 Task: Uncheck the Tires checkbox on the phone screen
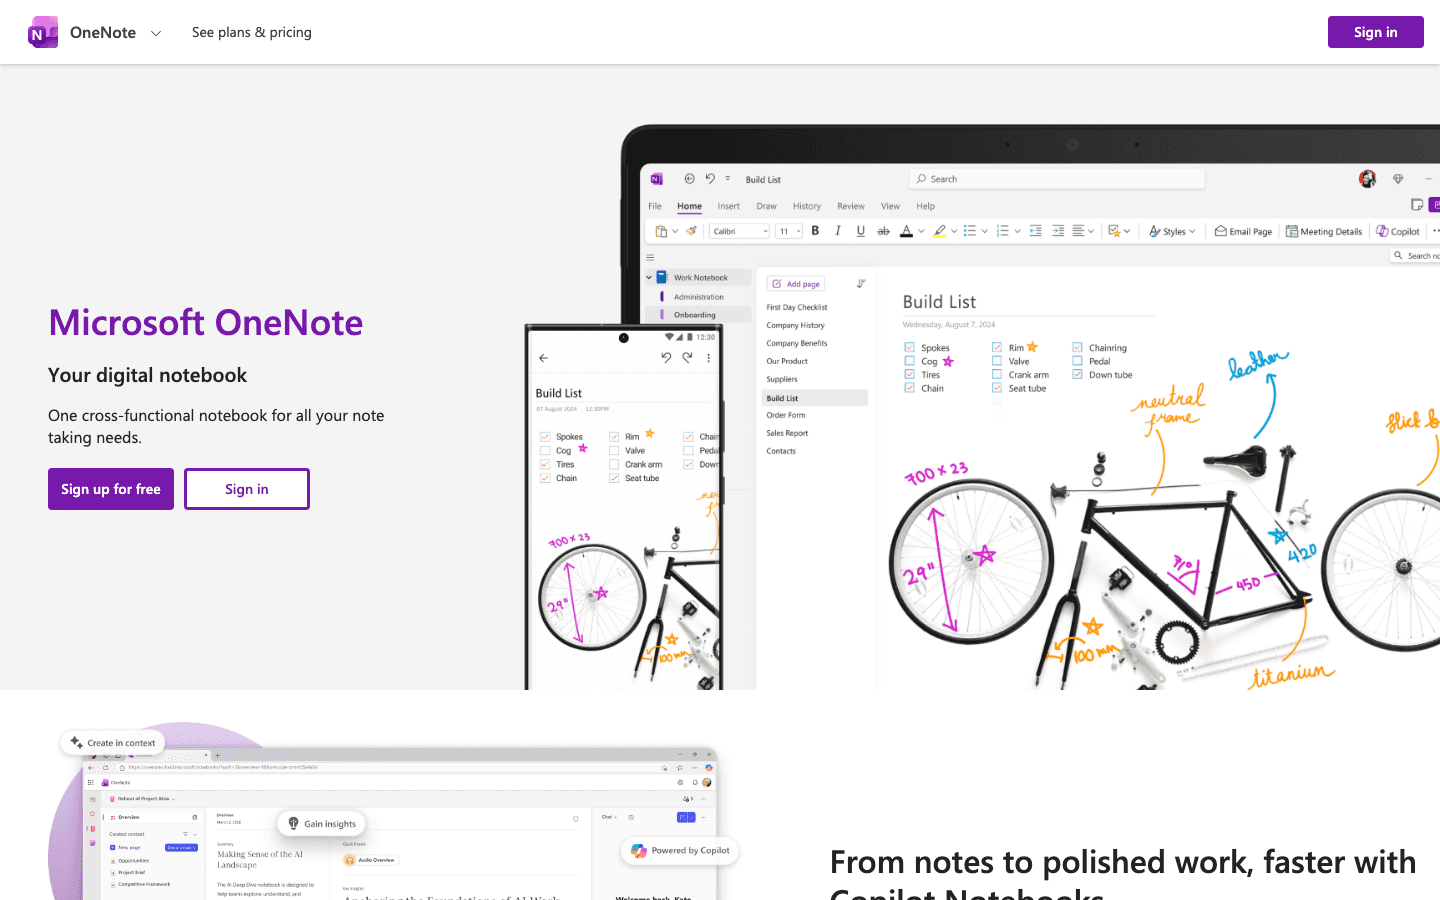tap(545, 464)
